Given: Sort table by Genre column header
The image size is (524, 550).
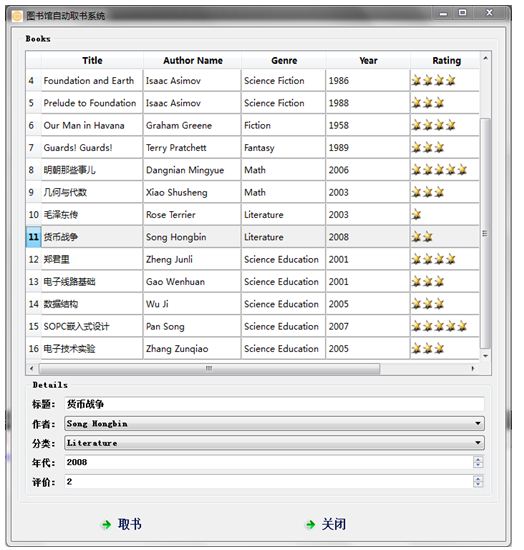Looking at the screenshot, I should coord(284,60).
